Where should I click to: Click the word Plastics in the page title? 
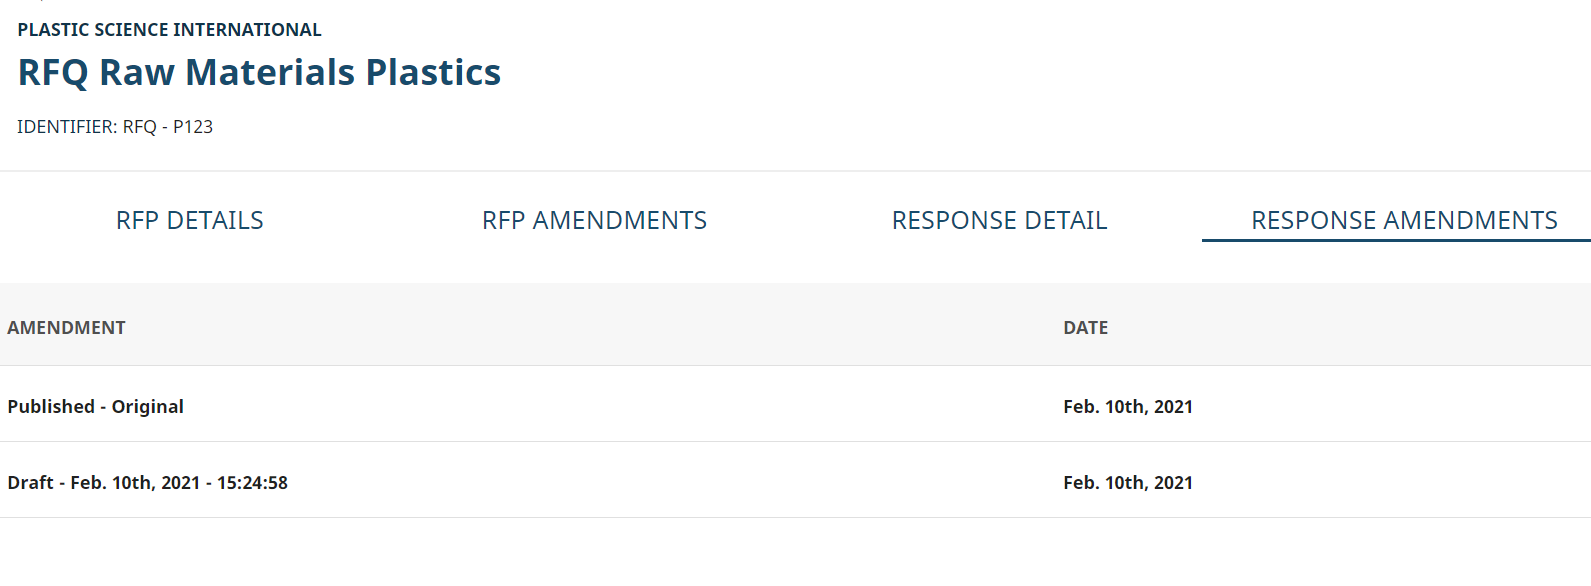tap(433, 73)
